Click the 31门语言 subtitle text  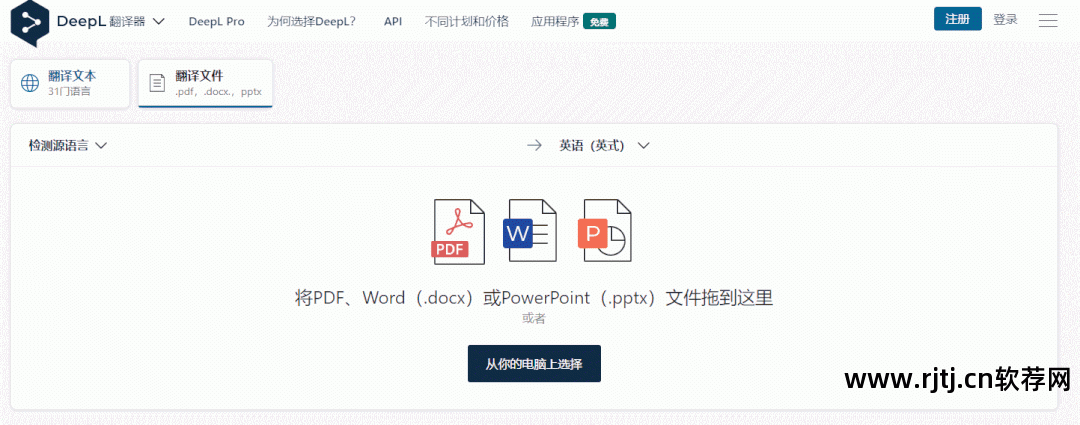point(69,91)
